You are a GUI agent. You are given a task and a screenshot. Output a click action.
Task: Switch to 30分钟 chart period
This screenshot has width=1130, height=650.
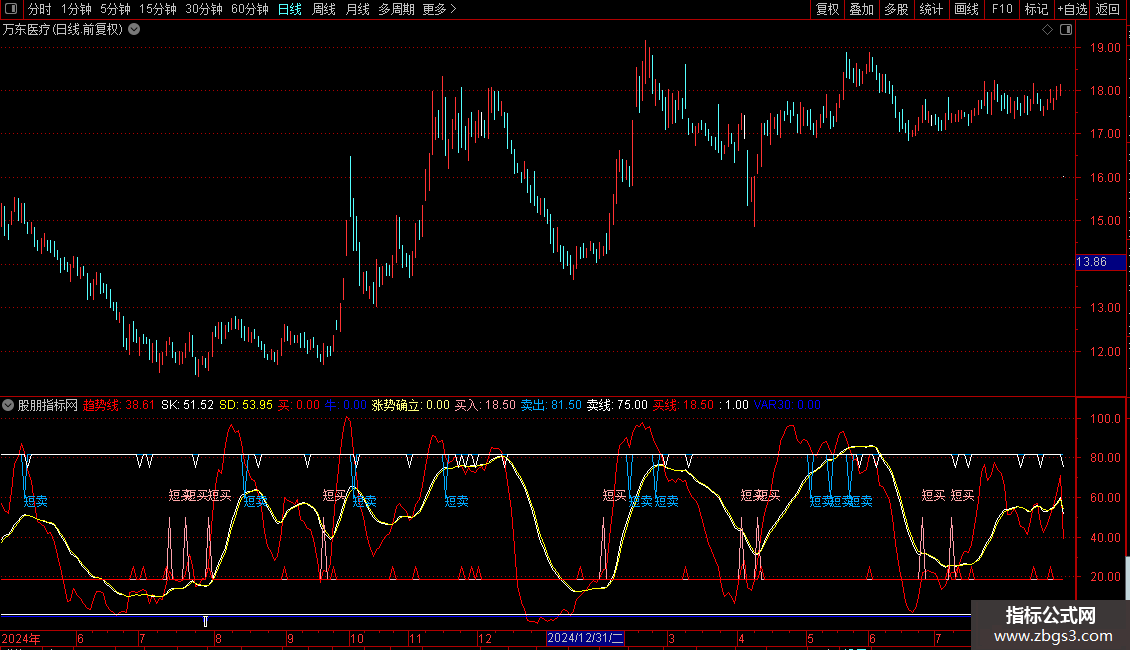tap(204, 9)
